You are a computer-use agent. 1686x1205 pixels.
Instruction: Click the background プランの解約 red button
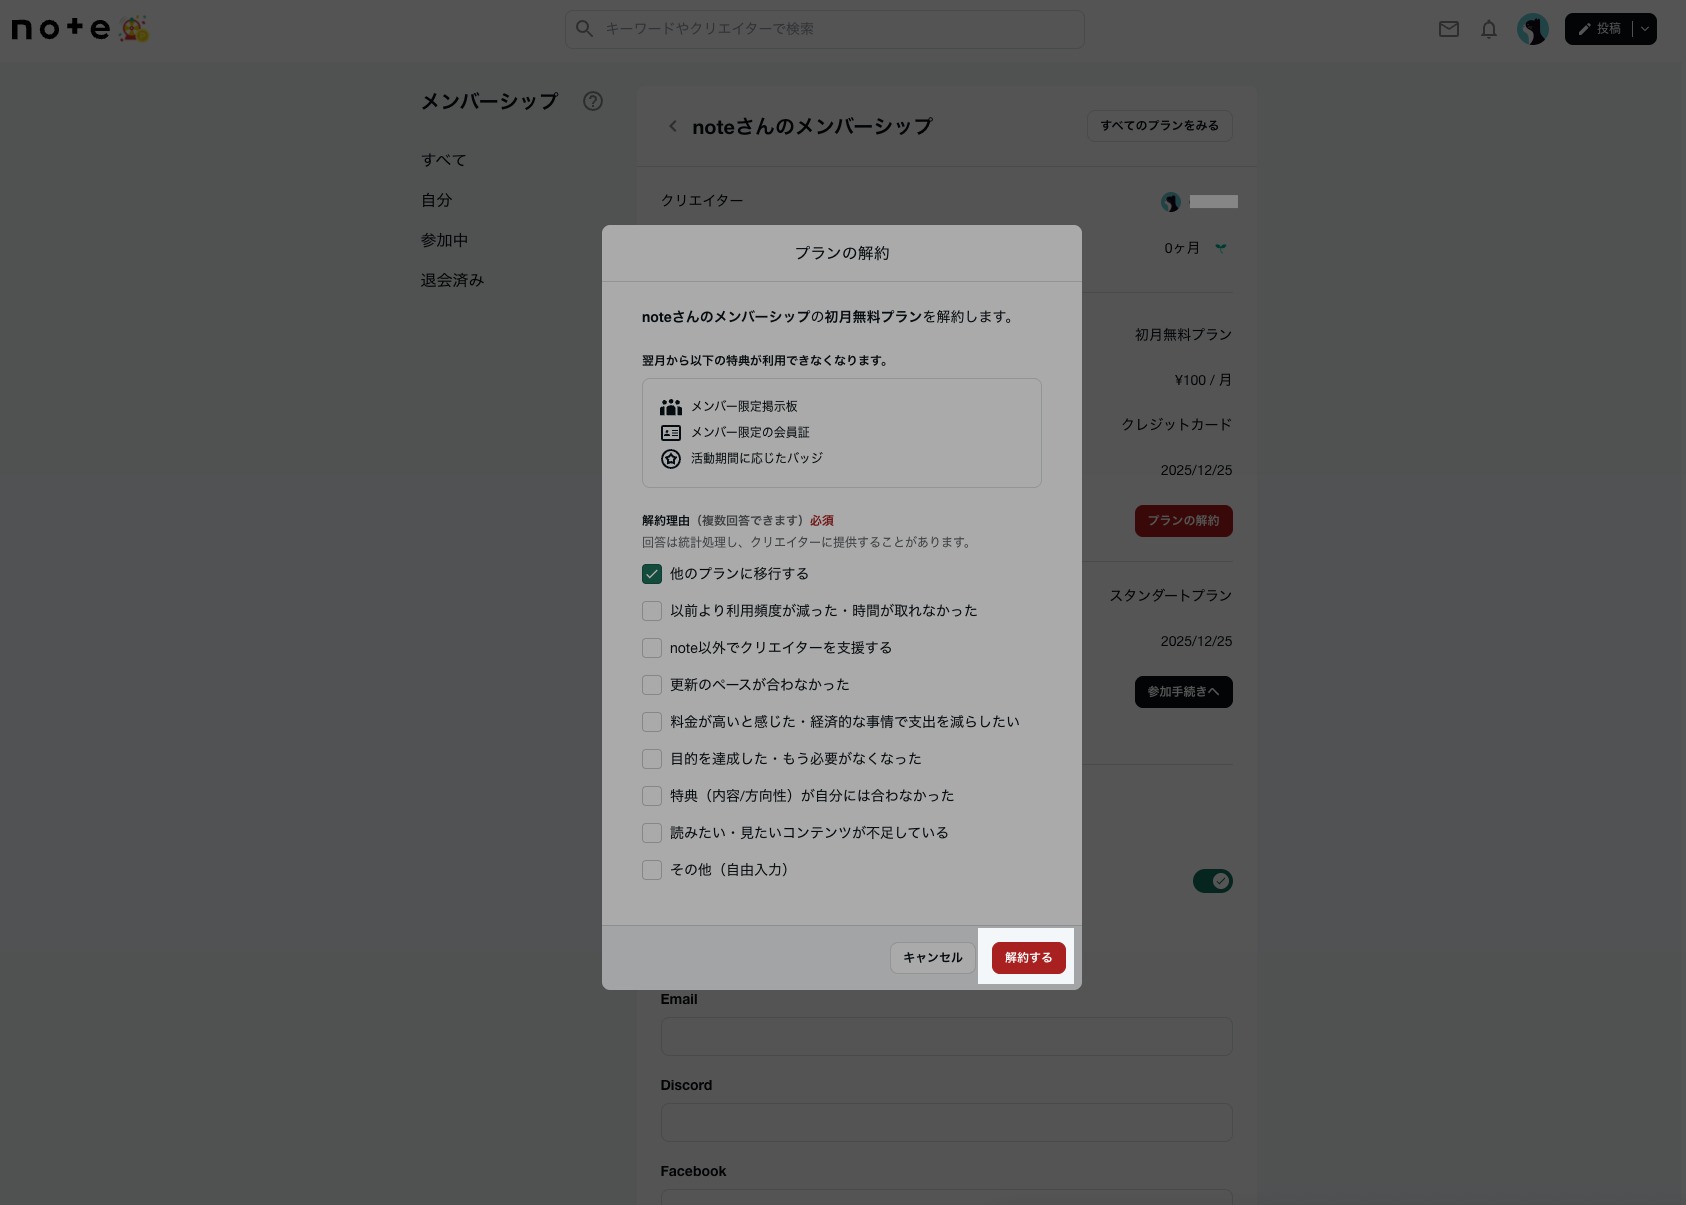1184,521
